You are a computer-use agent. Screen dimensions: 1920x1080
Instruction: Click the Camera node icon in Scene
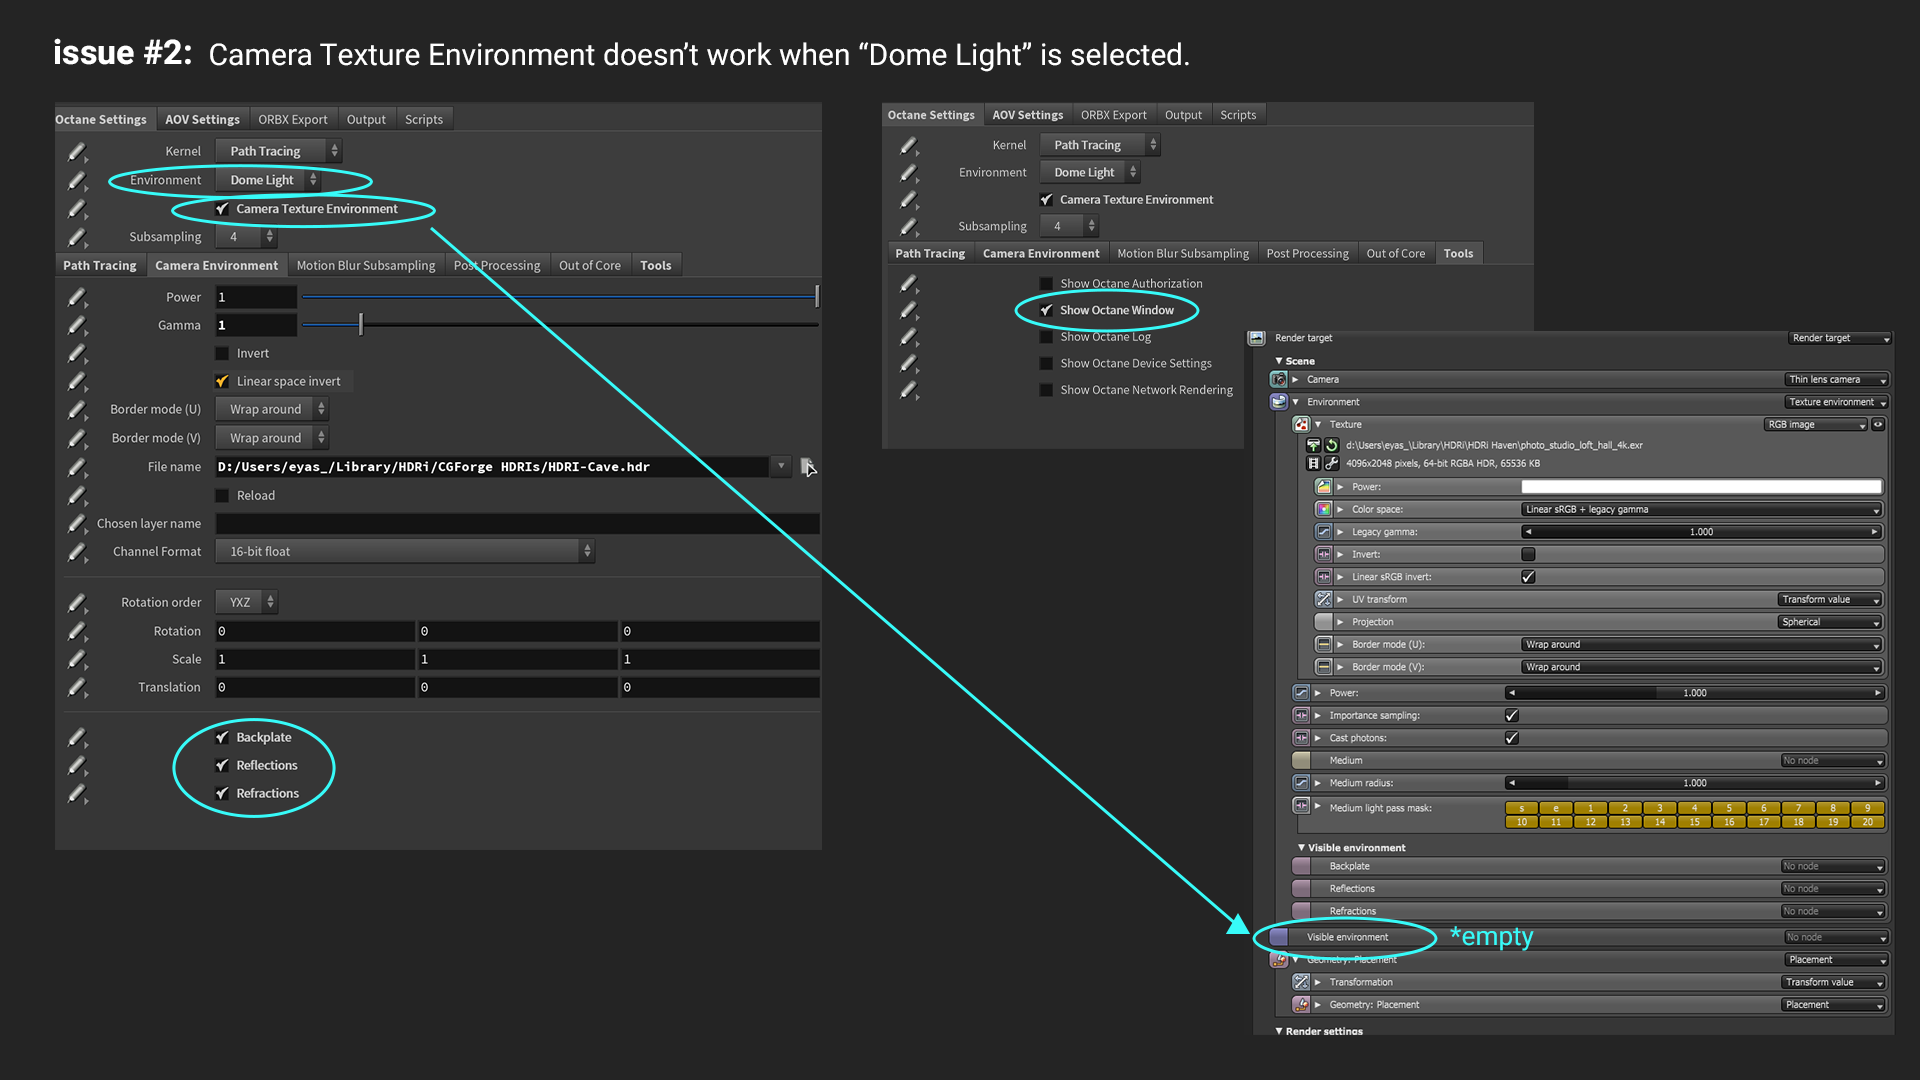coord(1278,379)
